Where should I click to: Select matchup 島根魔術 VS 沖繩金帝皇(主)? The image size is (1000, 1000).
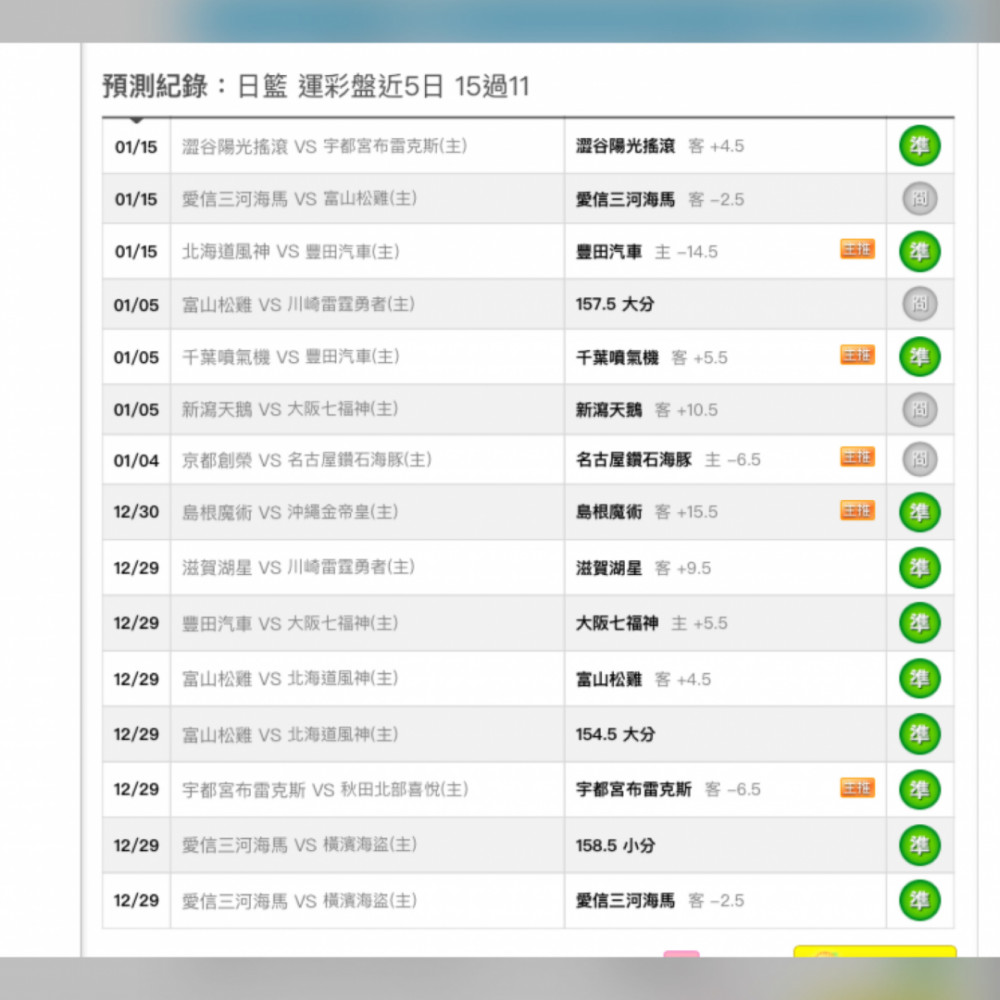click(290, 512)
